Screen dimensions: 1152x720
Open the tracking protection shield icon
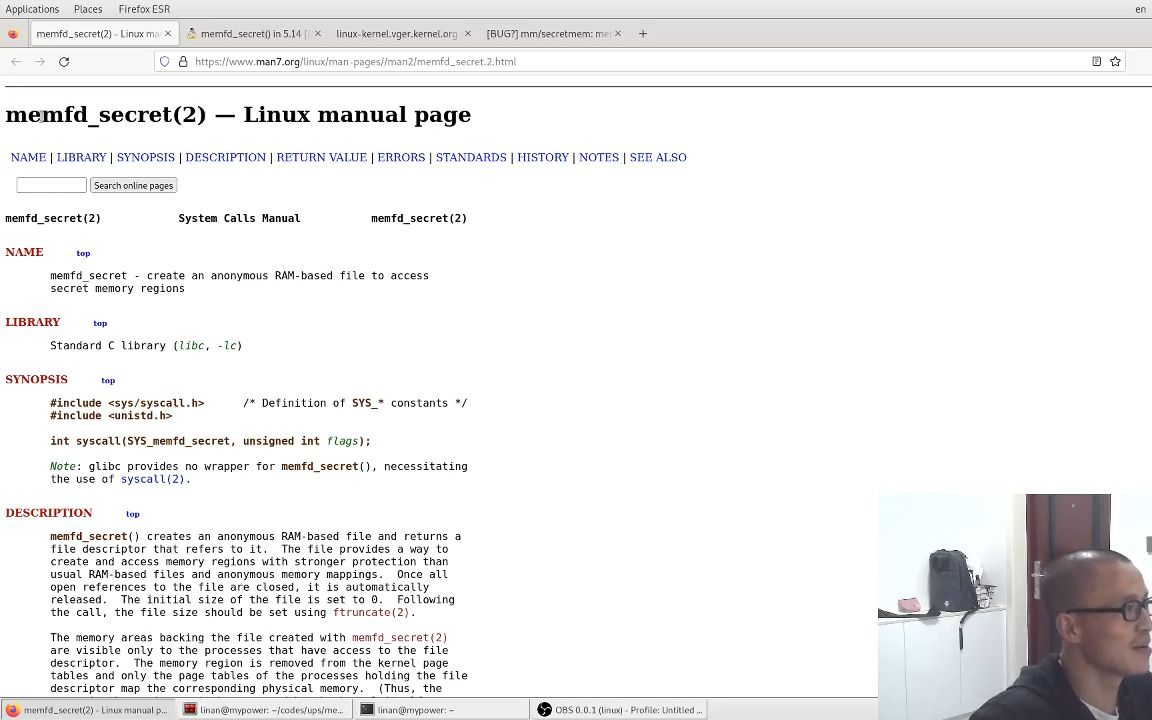point(164,61)
